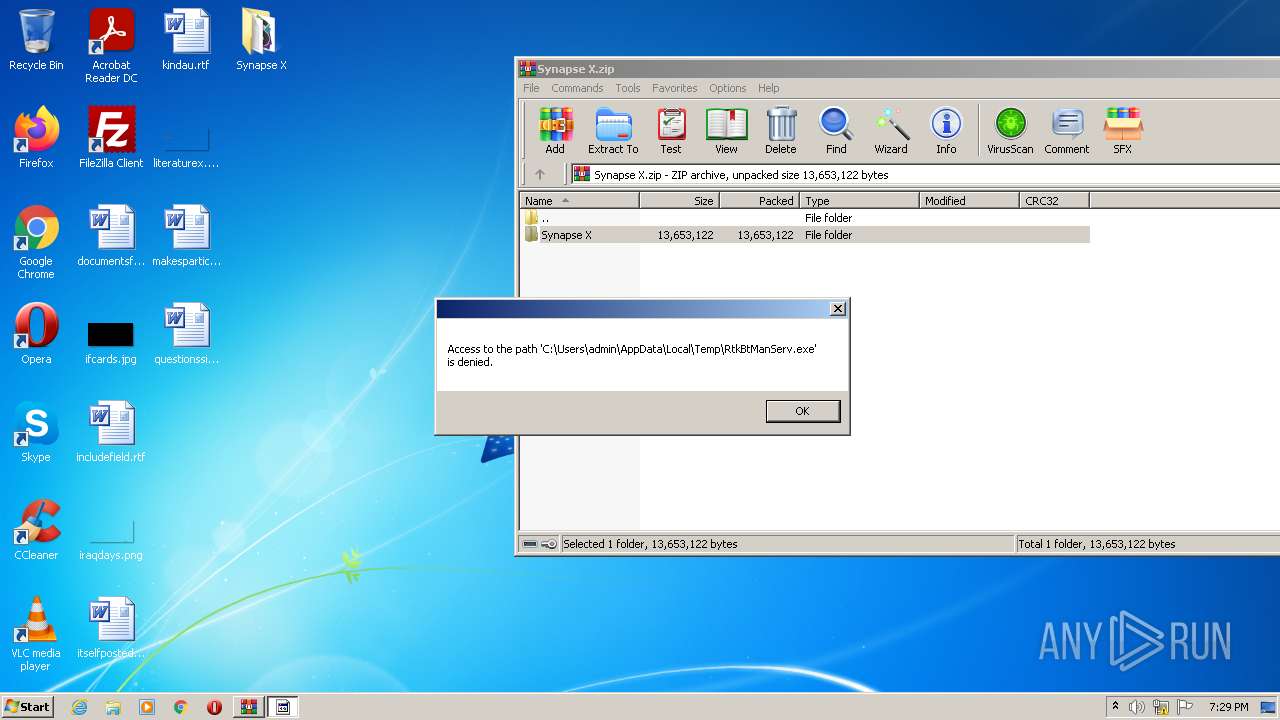Click the Find magnifier icon
The height and width of the screenshot is (720, 1280).
tap(836, 131)
